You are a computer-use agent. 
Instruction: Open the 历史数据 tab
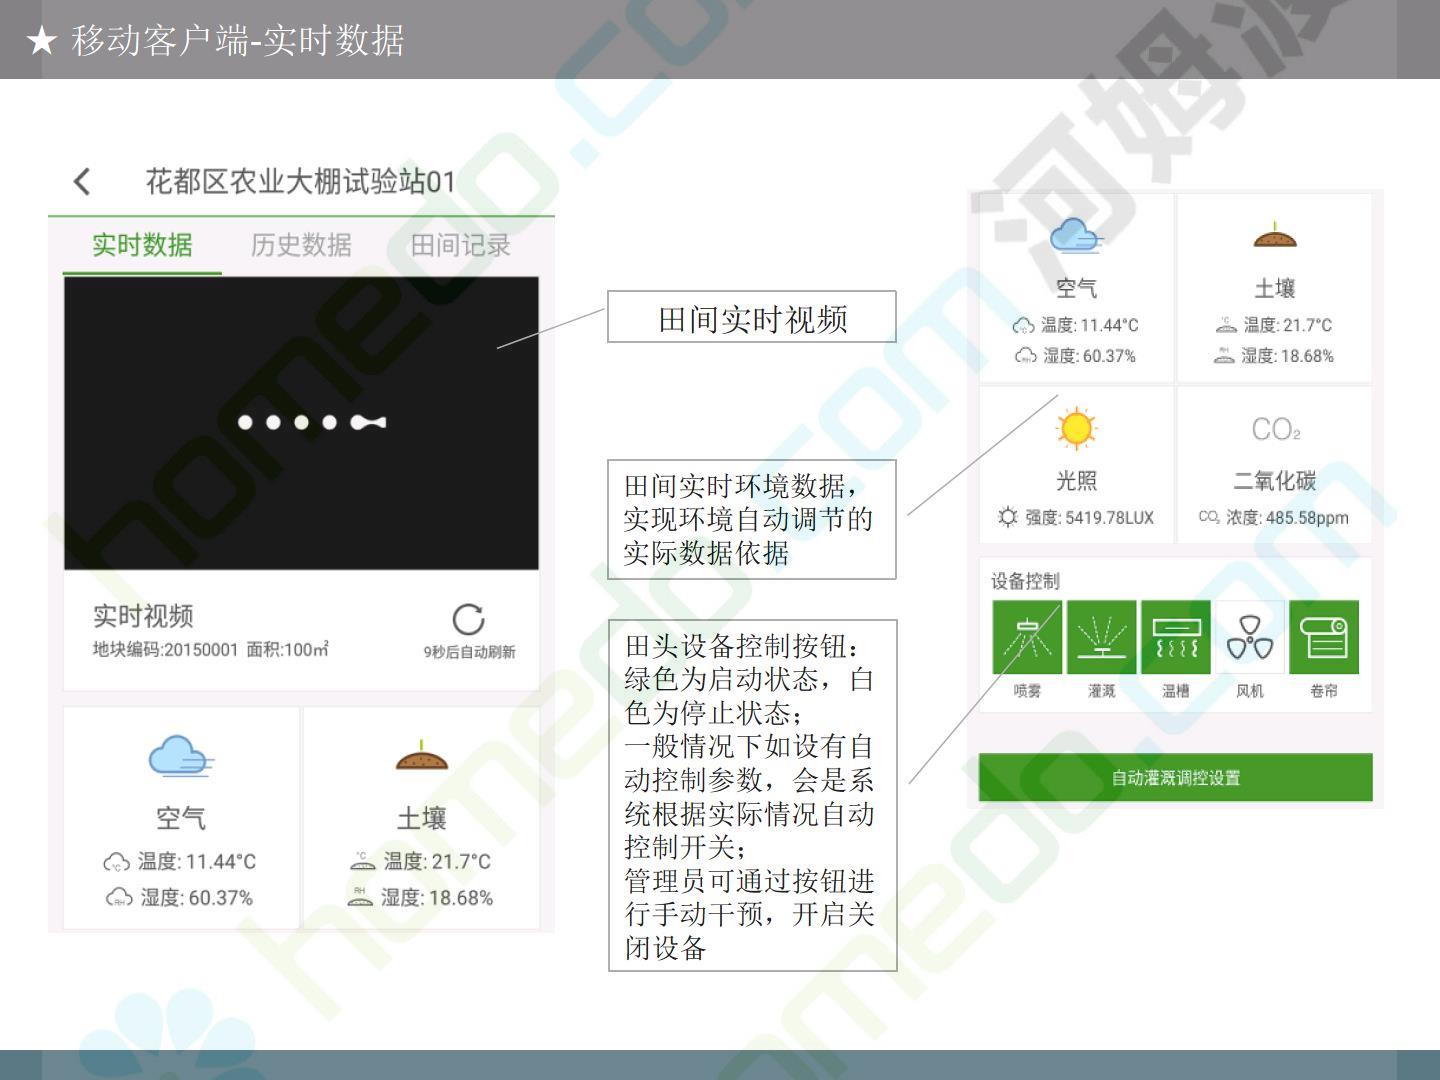click(x=301, y=245)
